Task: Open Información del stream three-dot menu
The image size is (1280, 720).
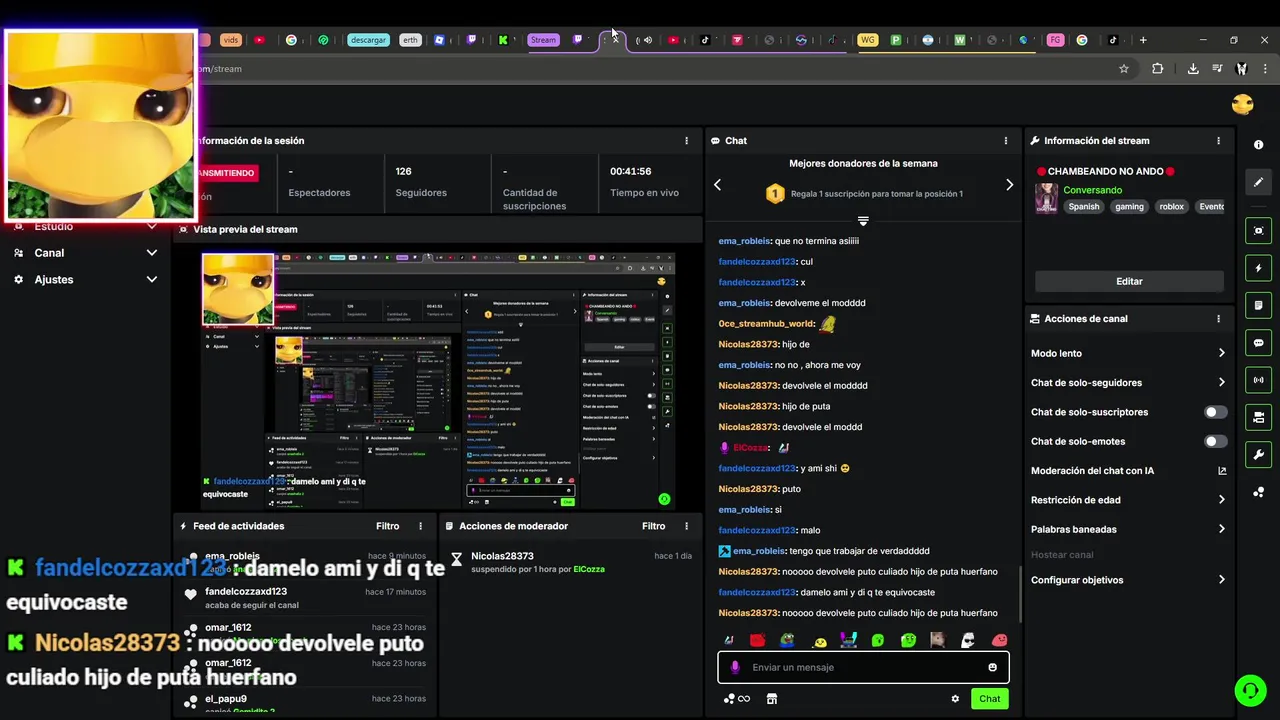Action: 1218,141
